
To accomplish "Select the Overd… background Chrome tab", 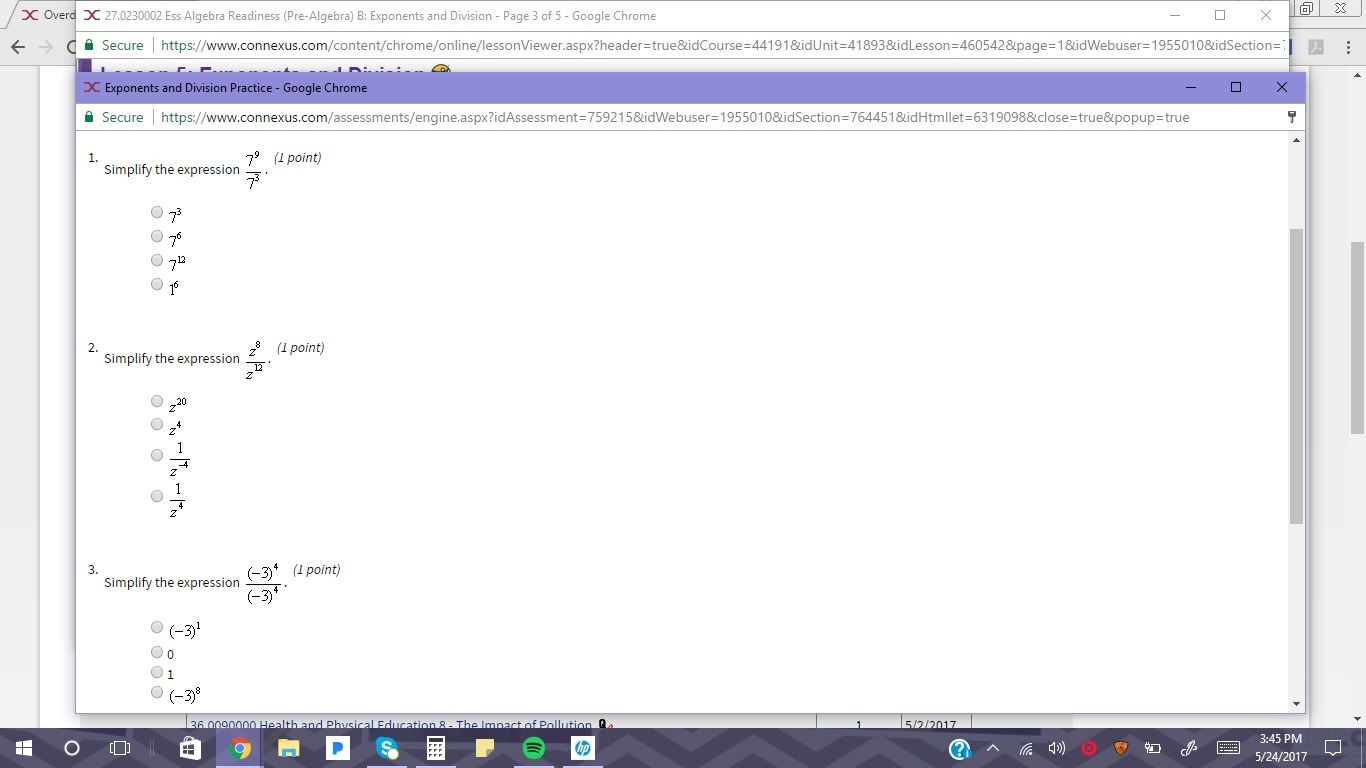I will click(x=47, y=15).
